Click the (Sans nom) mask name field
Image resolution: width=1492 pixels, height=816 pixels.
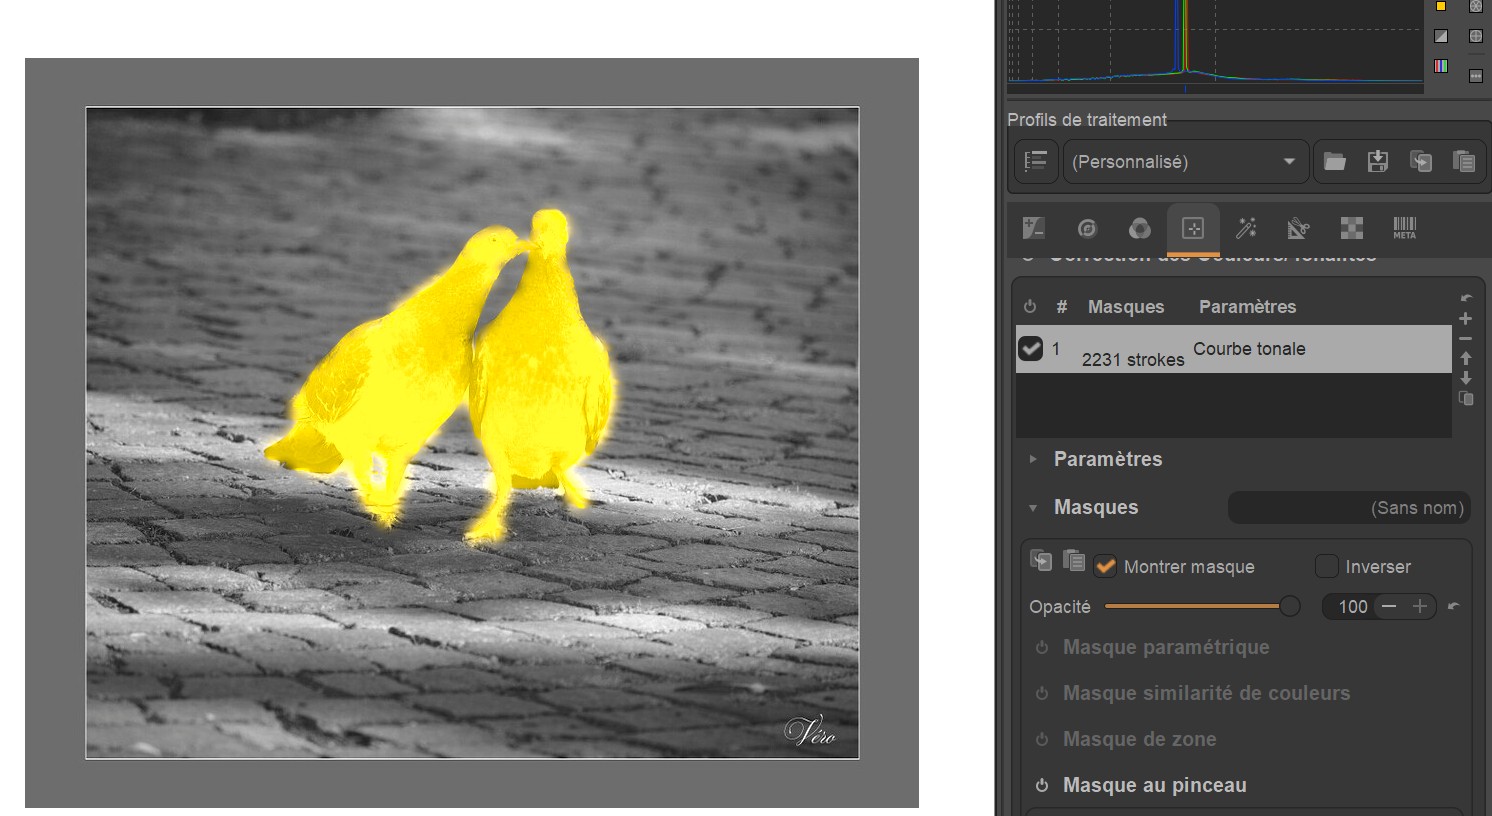tap(1348, 508)
